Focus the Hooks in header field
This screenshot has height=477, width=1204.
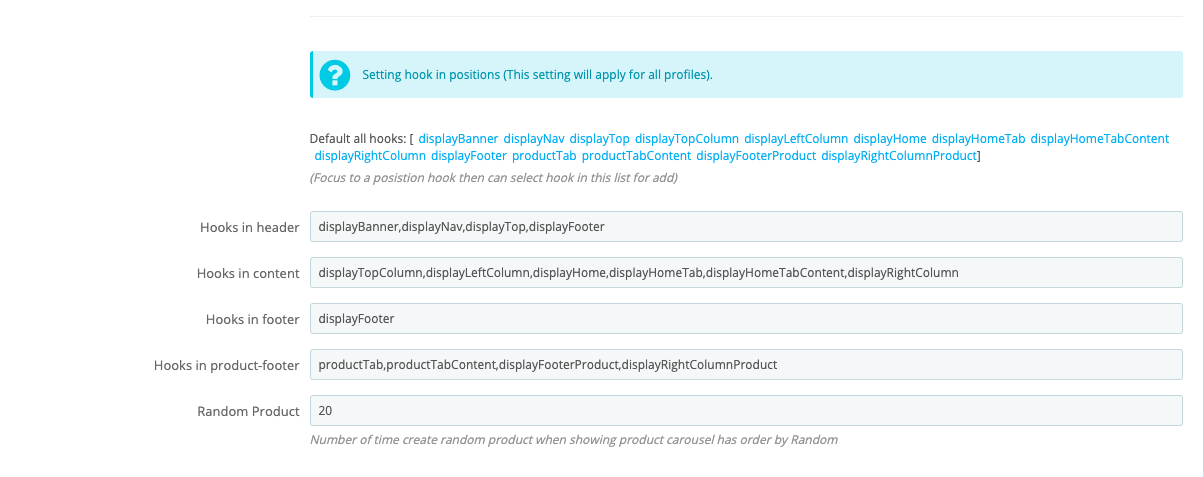[746, 227]
